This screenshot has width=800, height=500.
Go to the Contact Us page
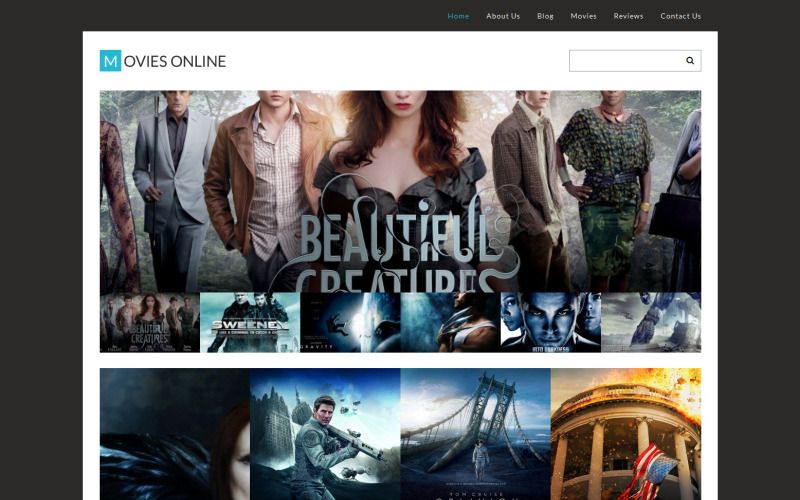click(680, 16)
